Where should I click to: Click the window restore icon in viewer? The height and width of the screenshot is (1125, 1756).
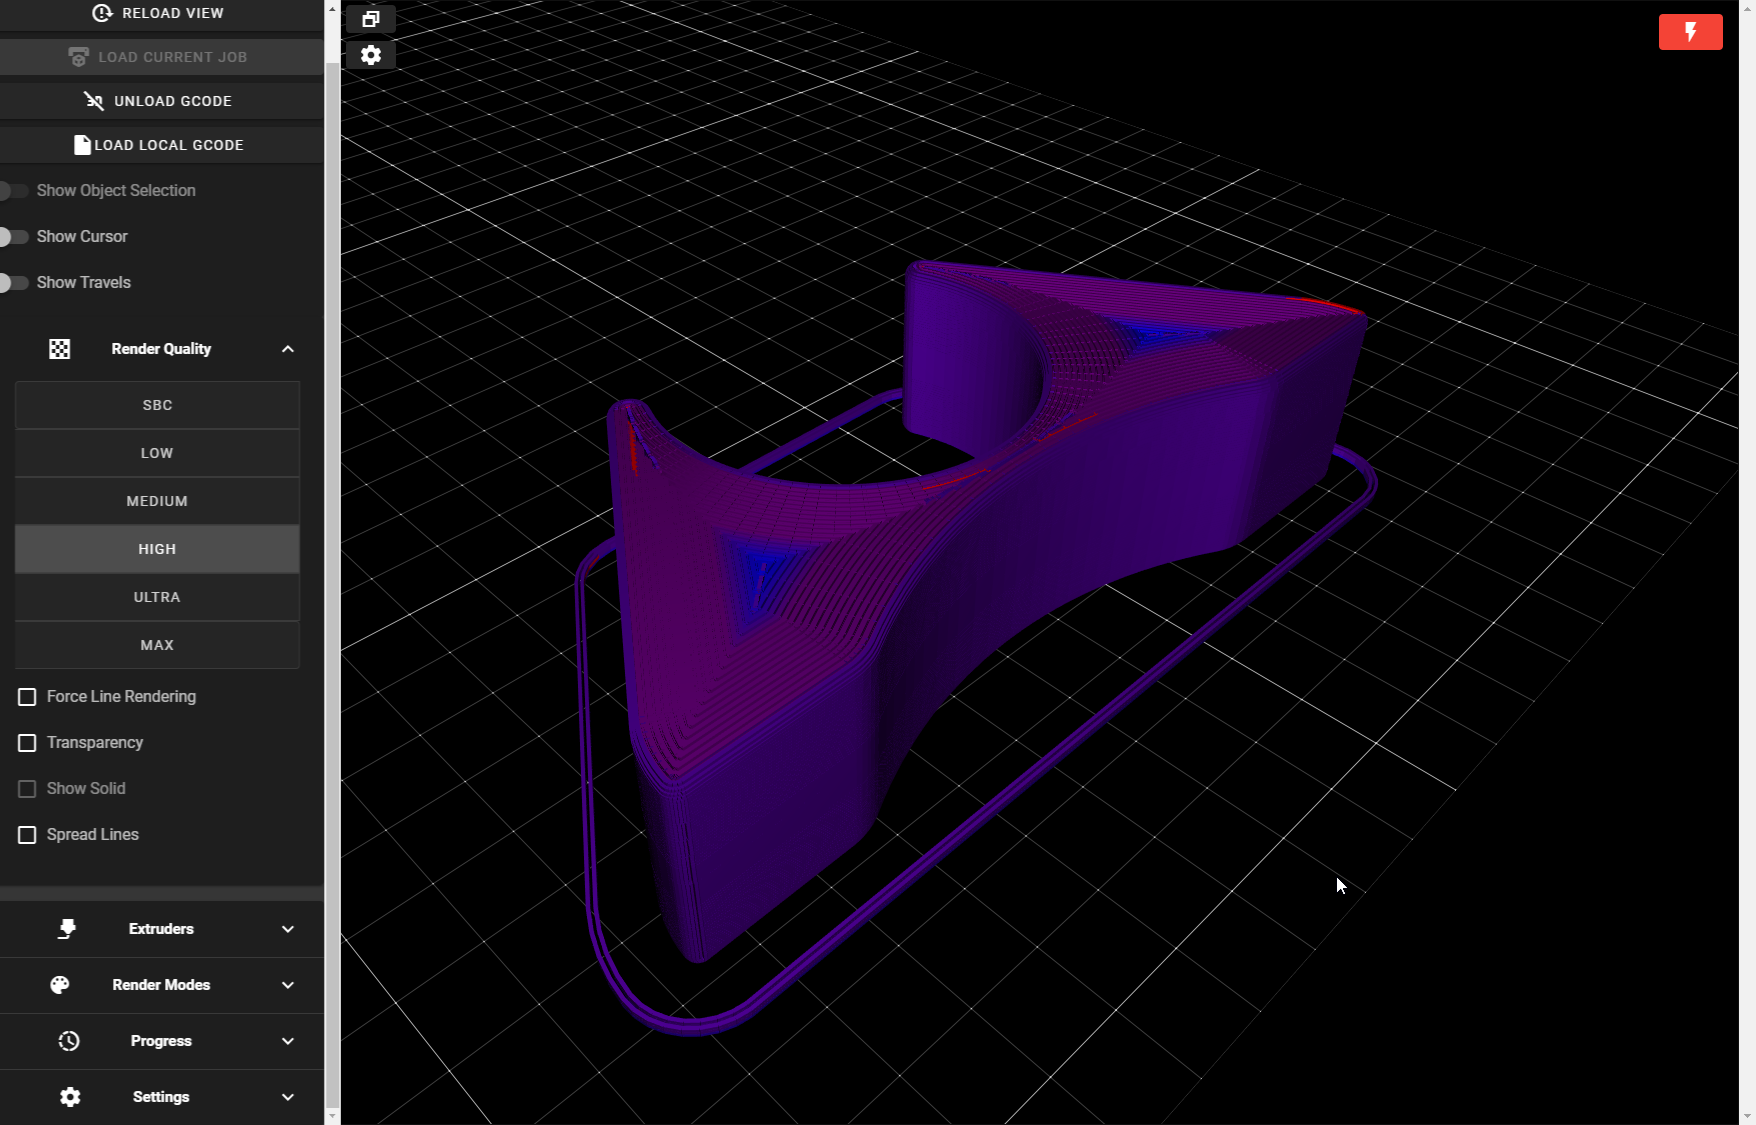pyautogui.click(x=371, y=19)
